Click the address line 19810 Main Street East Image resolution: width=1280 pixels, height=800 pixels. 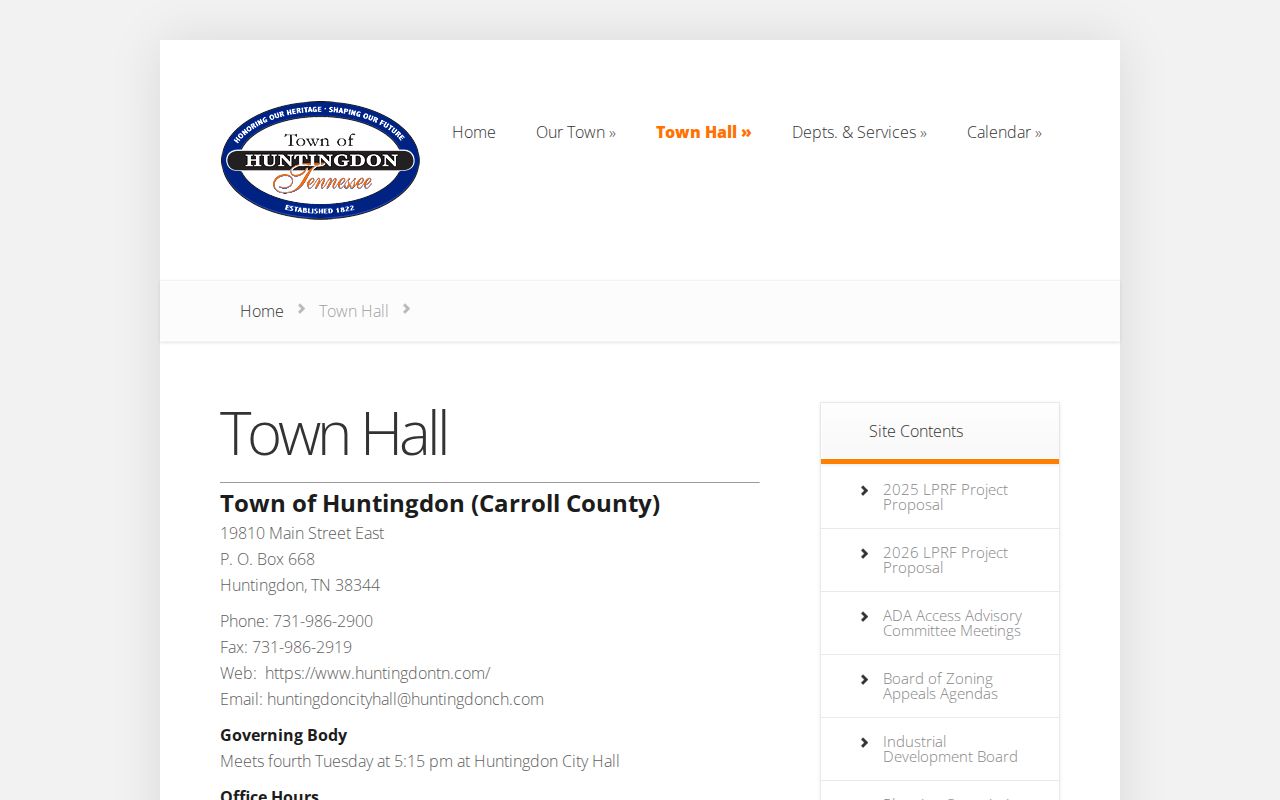click(x=302, y=533)
